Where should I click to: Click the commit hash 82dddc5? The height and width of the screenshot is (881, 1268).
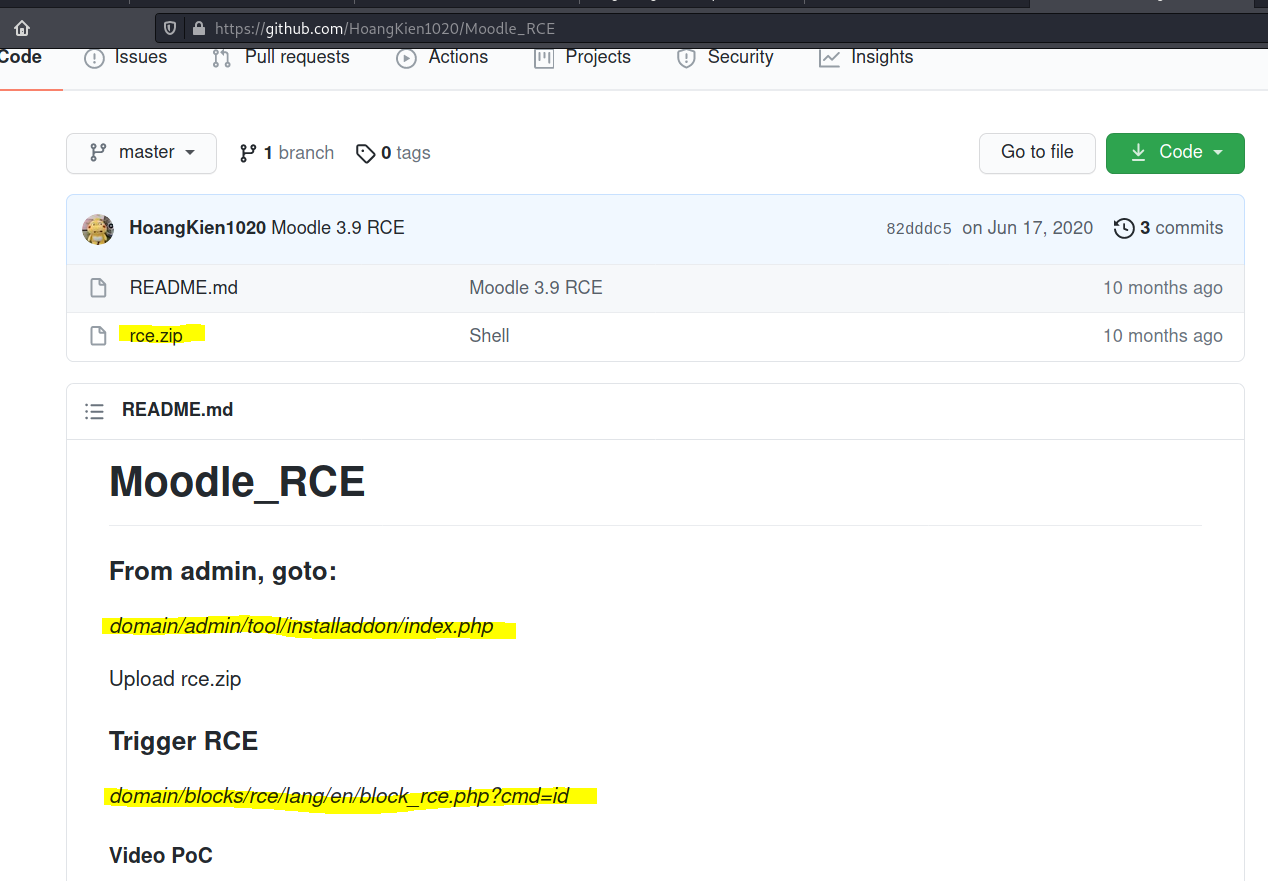pyautogui.click(x=918, y=228)
